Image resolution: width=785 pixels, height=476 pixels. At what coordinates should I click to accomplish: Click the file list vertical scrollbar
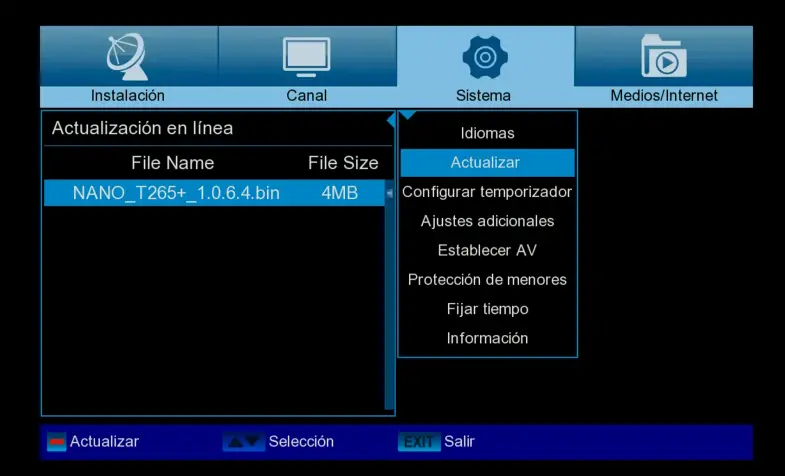pos(389,295)
